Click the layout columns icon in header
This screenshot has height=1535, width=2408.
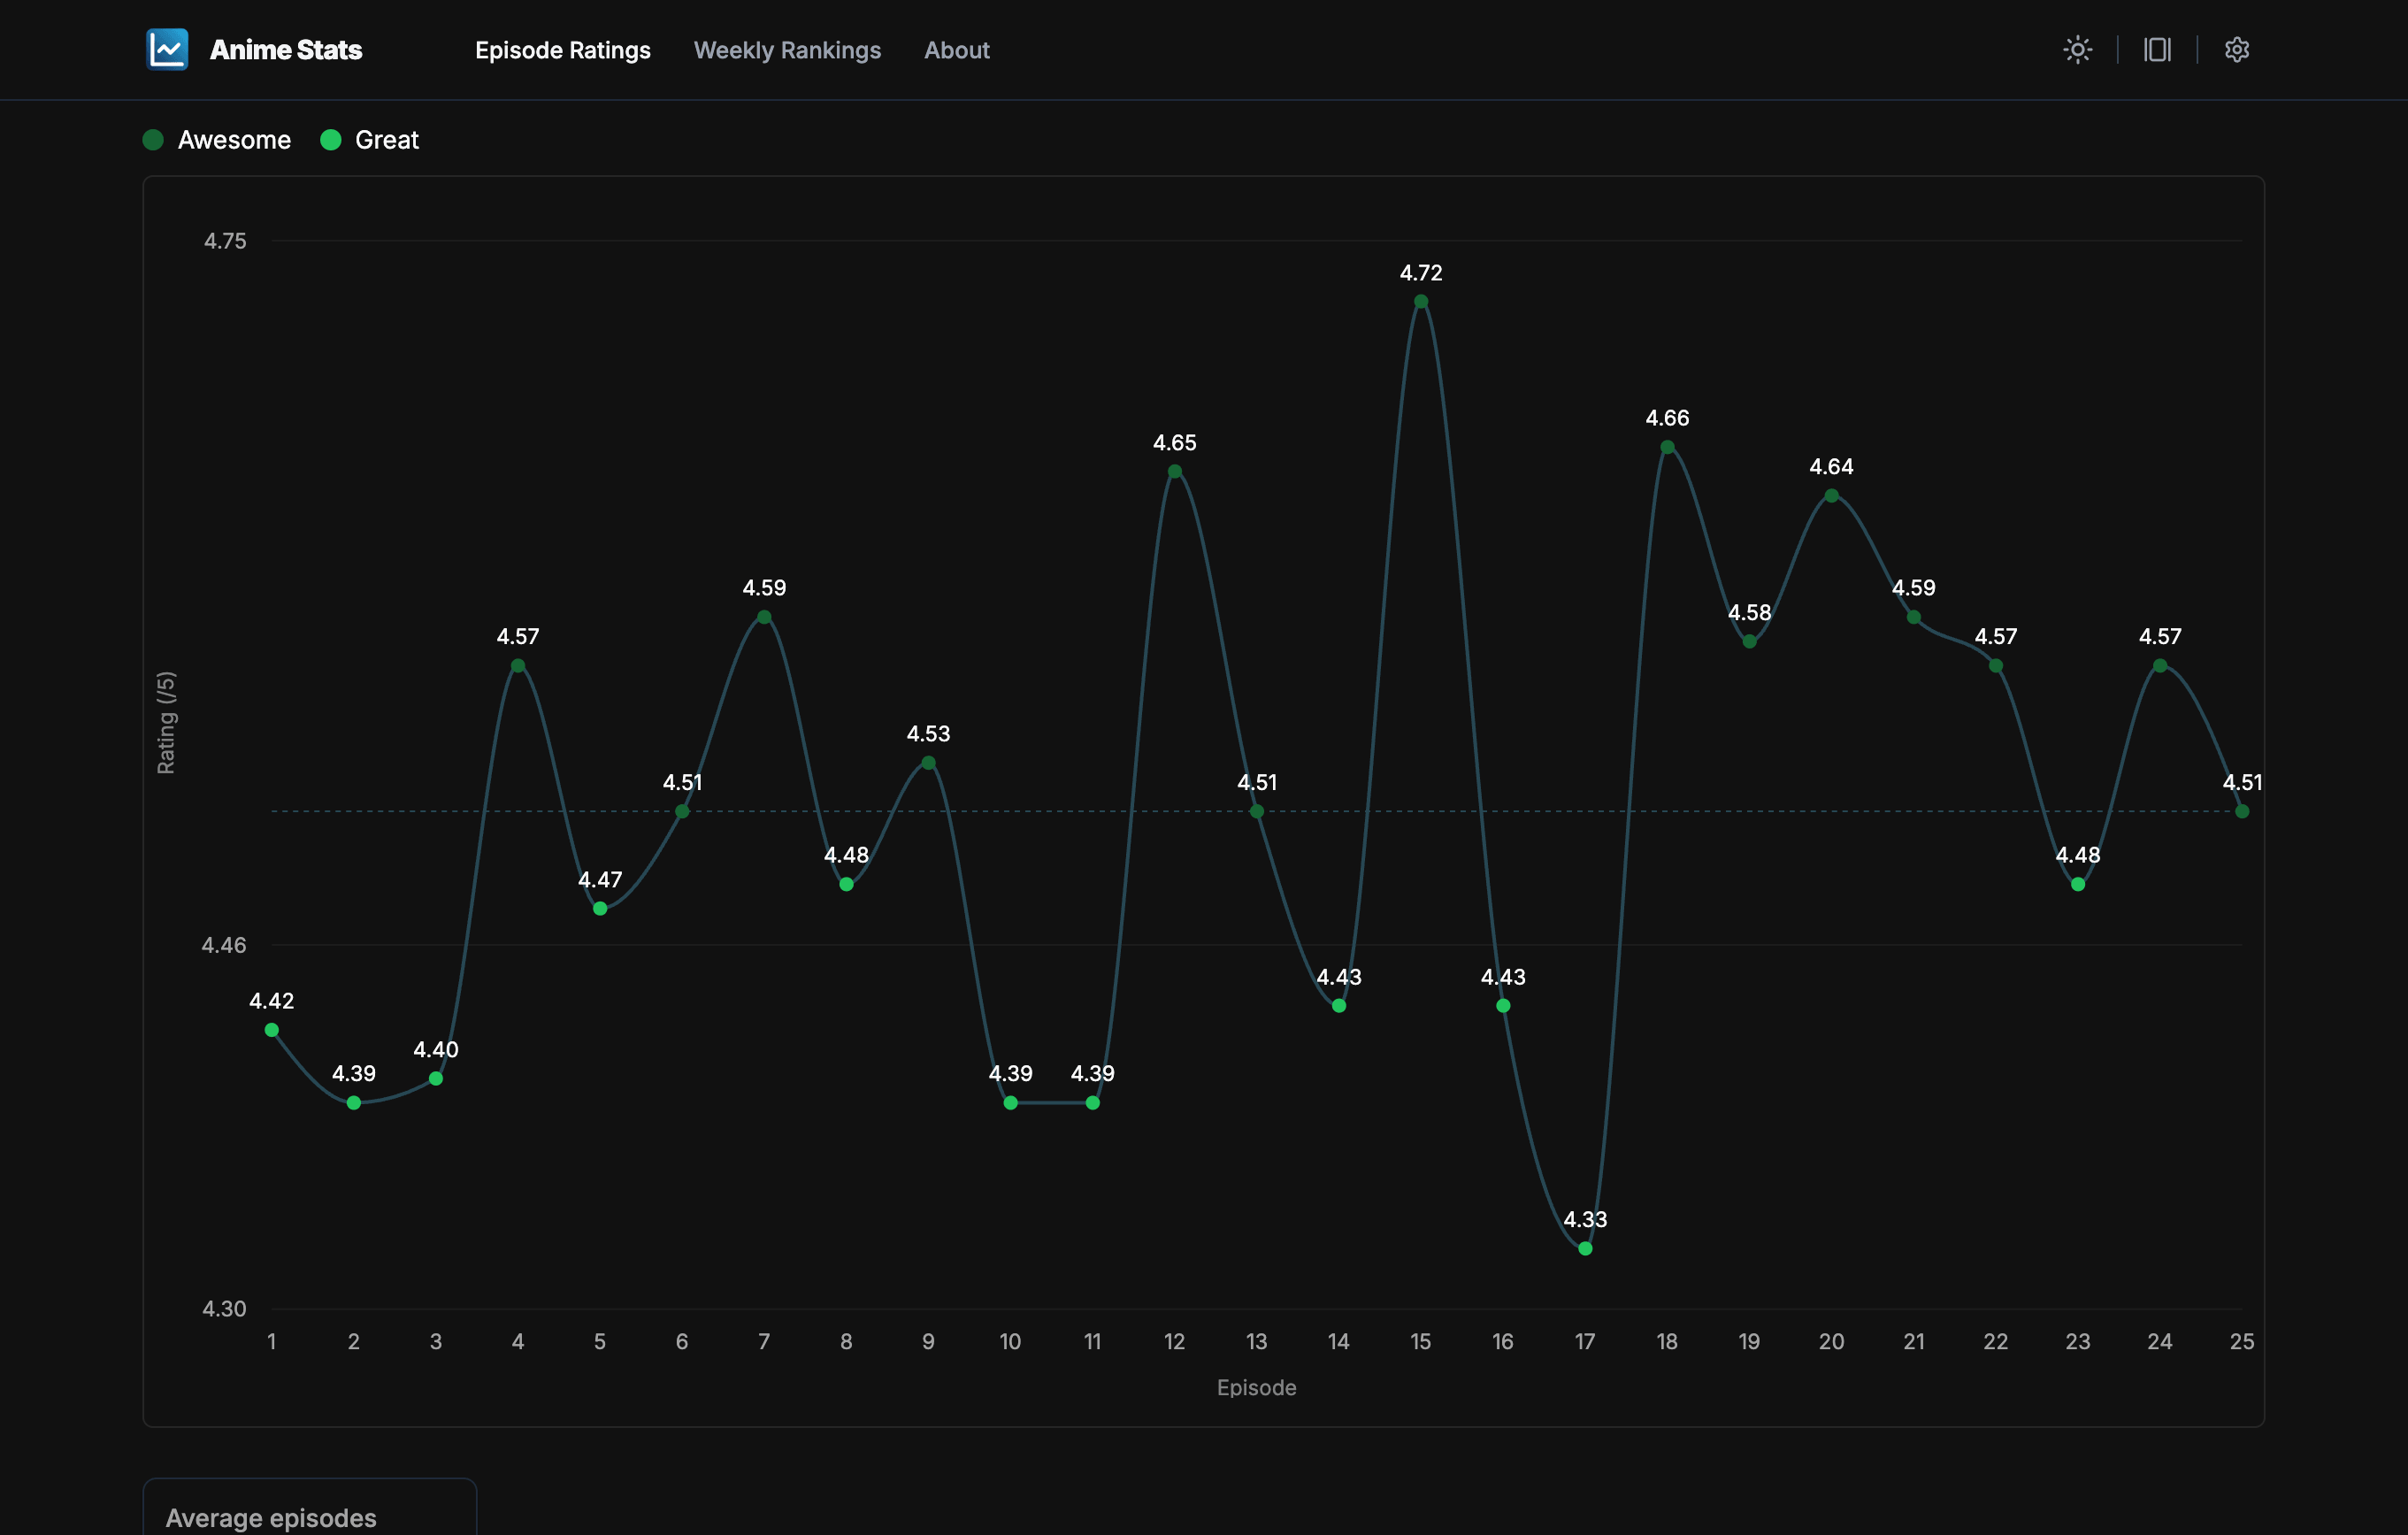pyautogui.click(x=2157, y=49)
